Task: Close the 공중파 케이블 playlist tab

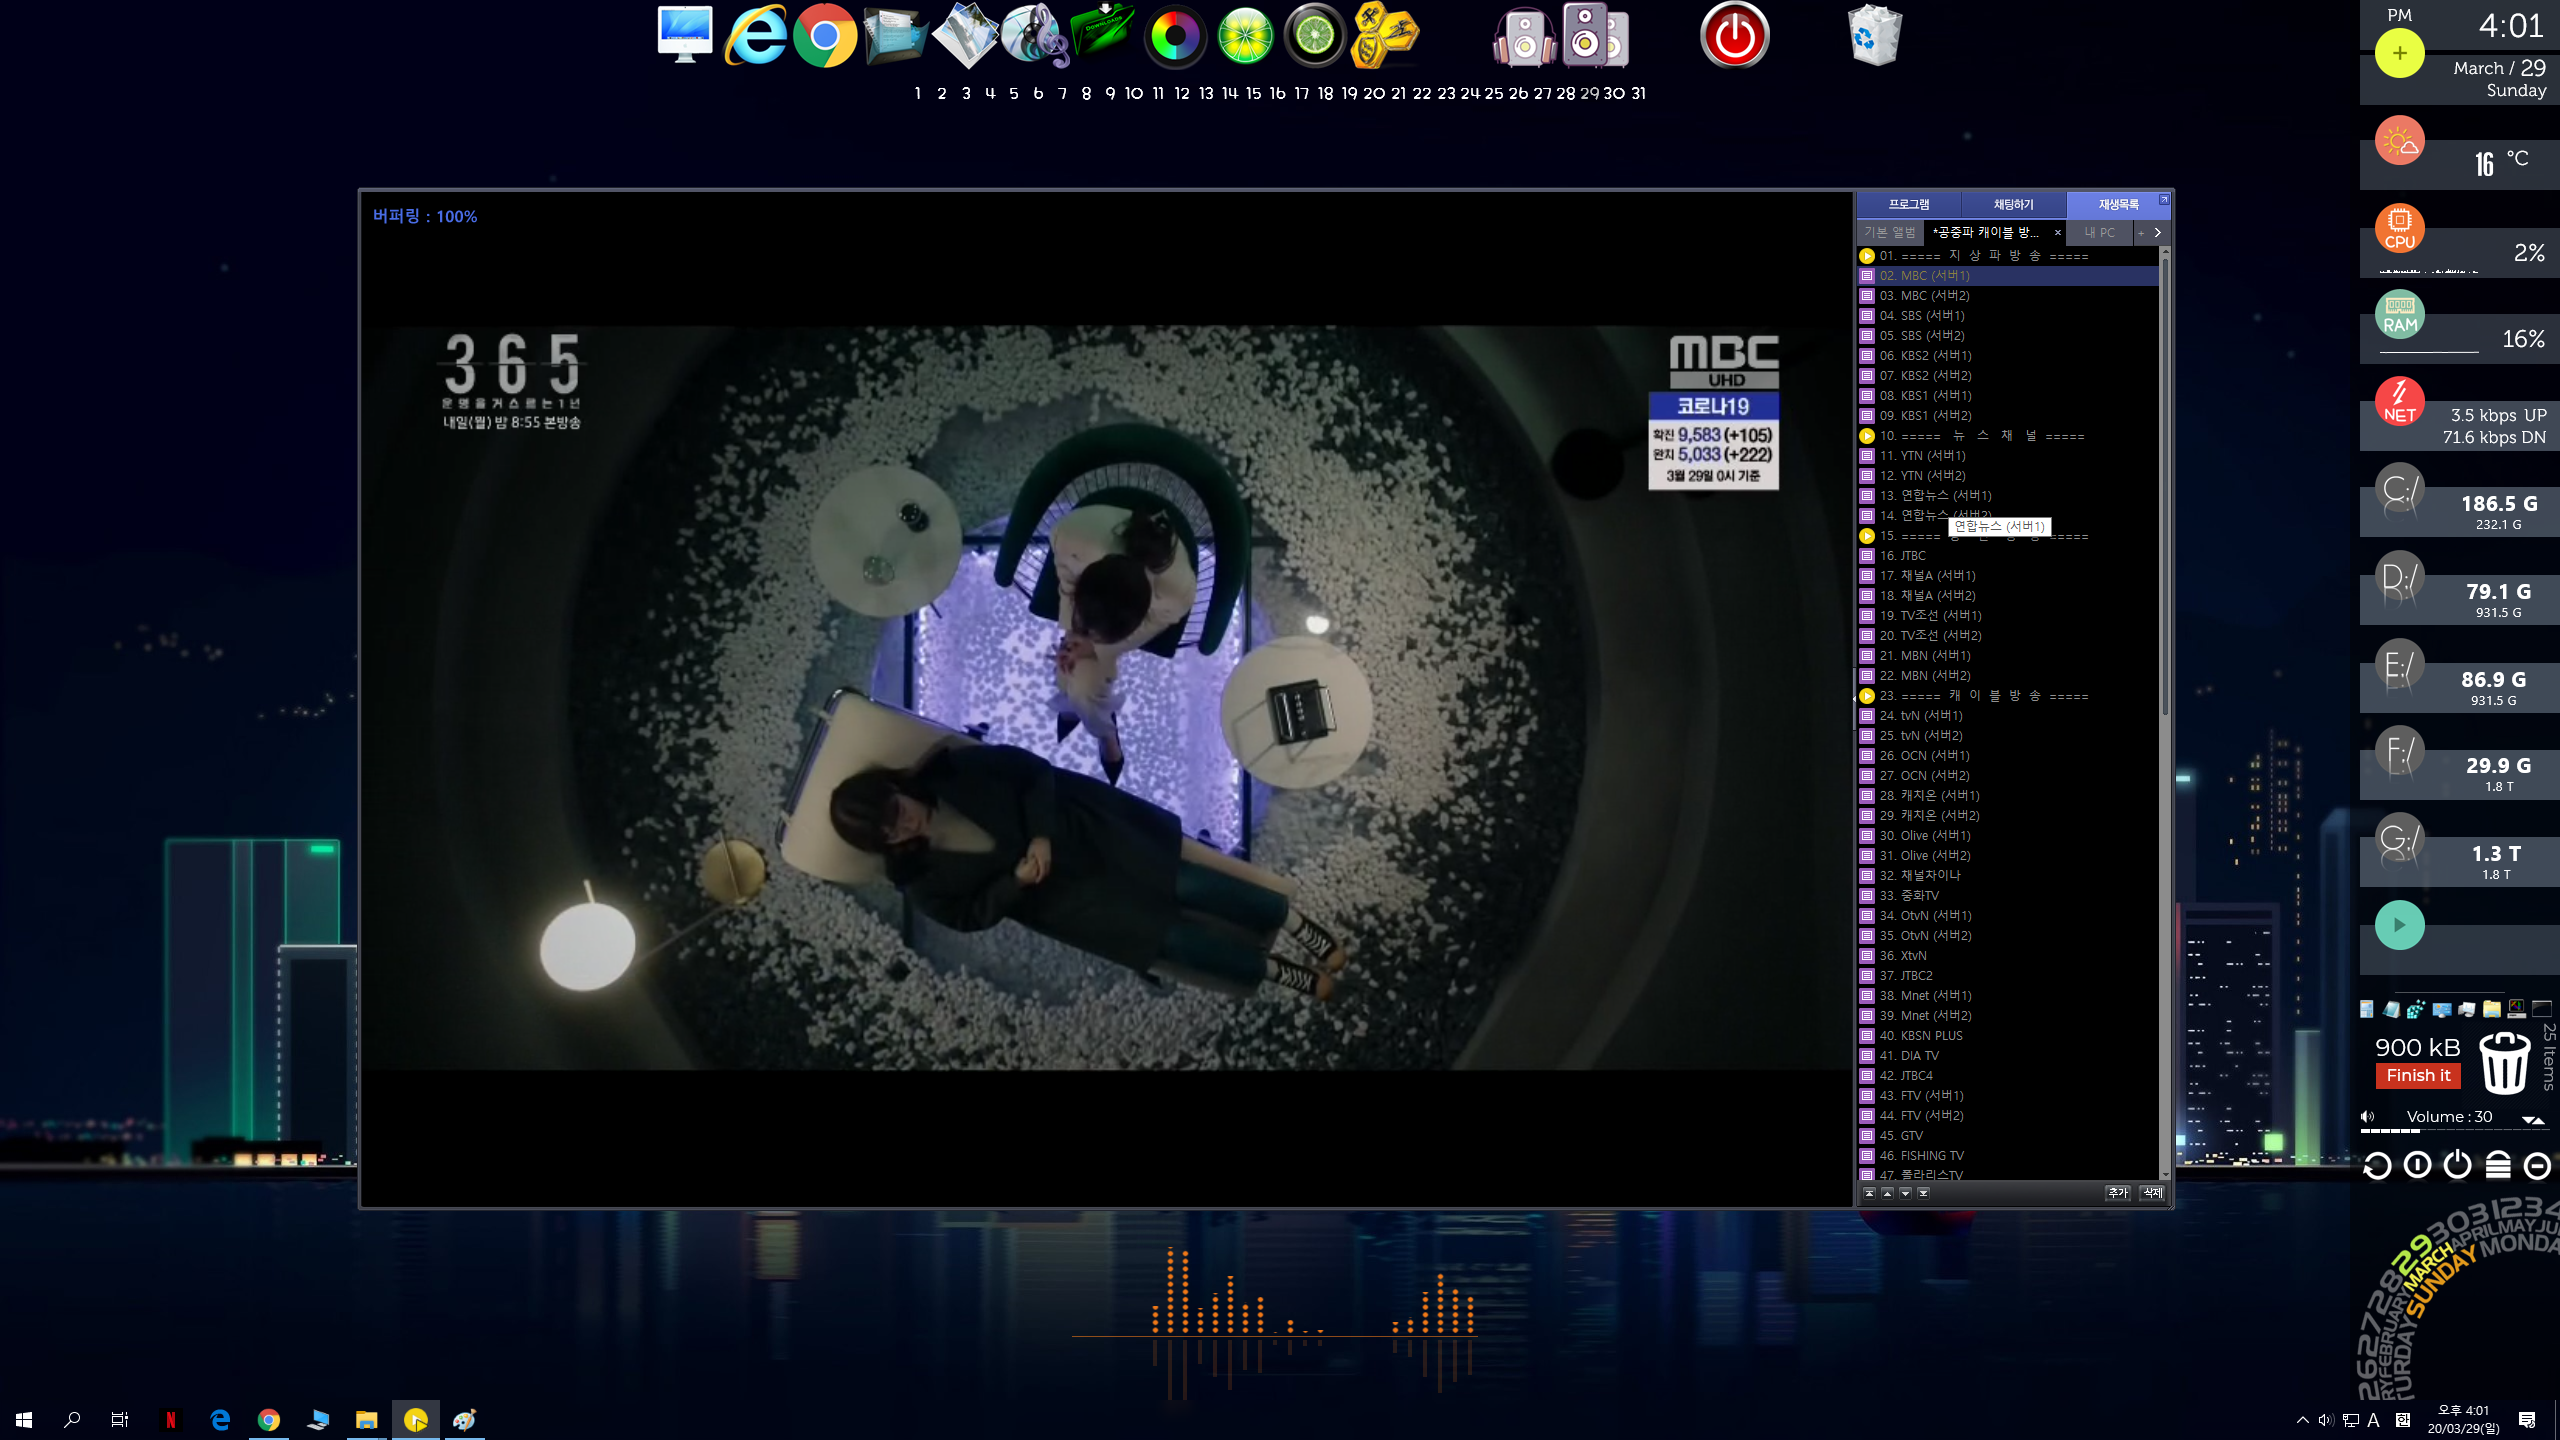Action: click(x=2057, y=232)
